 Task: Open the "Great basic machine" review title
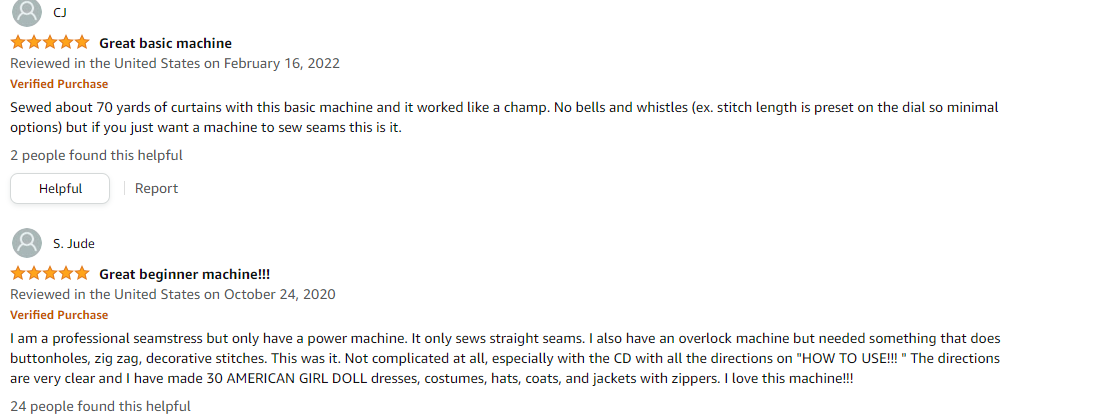165,43
